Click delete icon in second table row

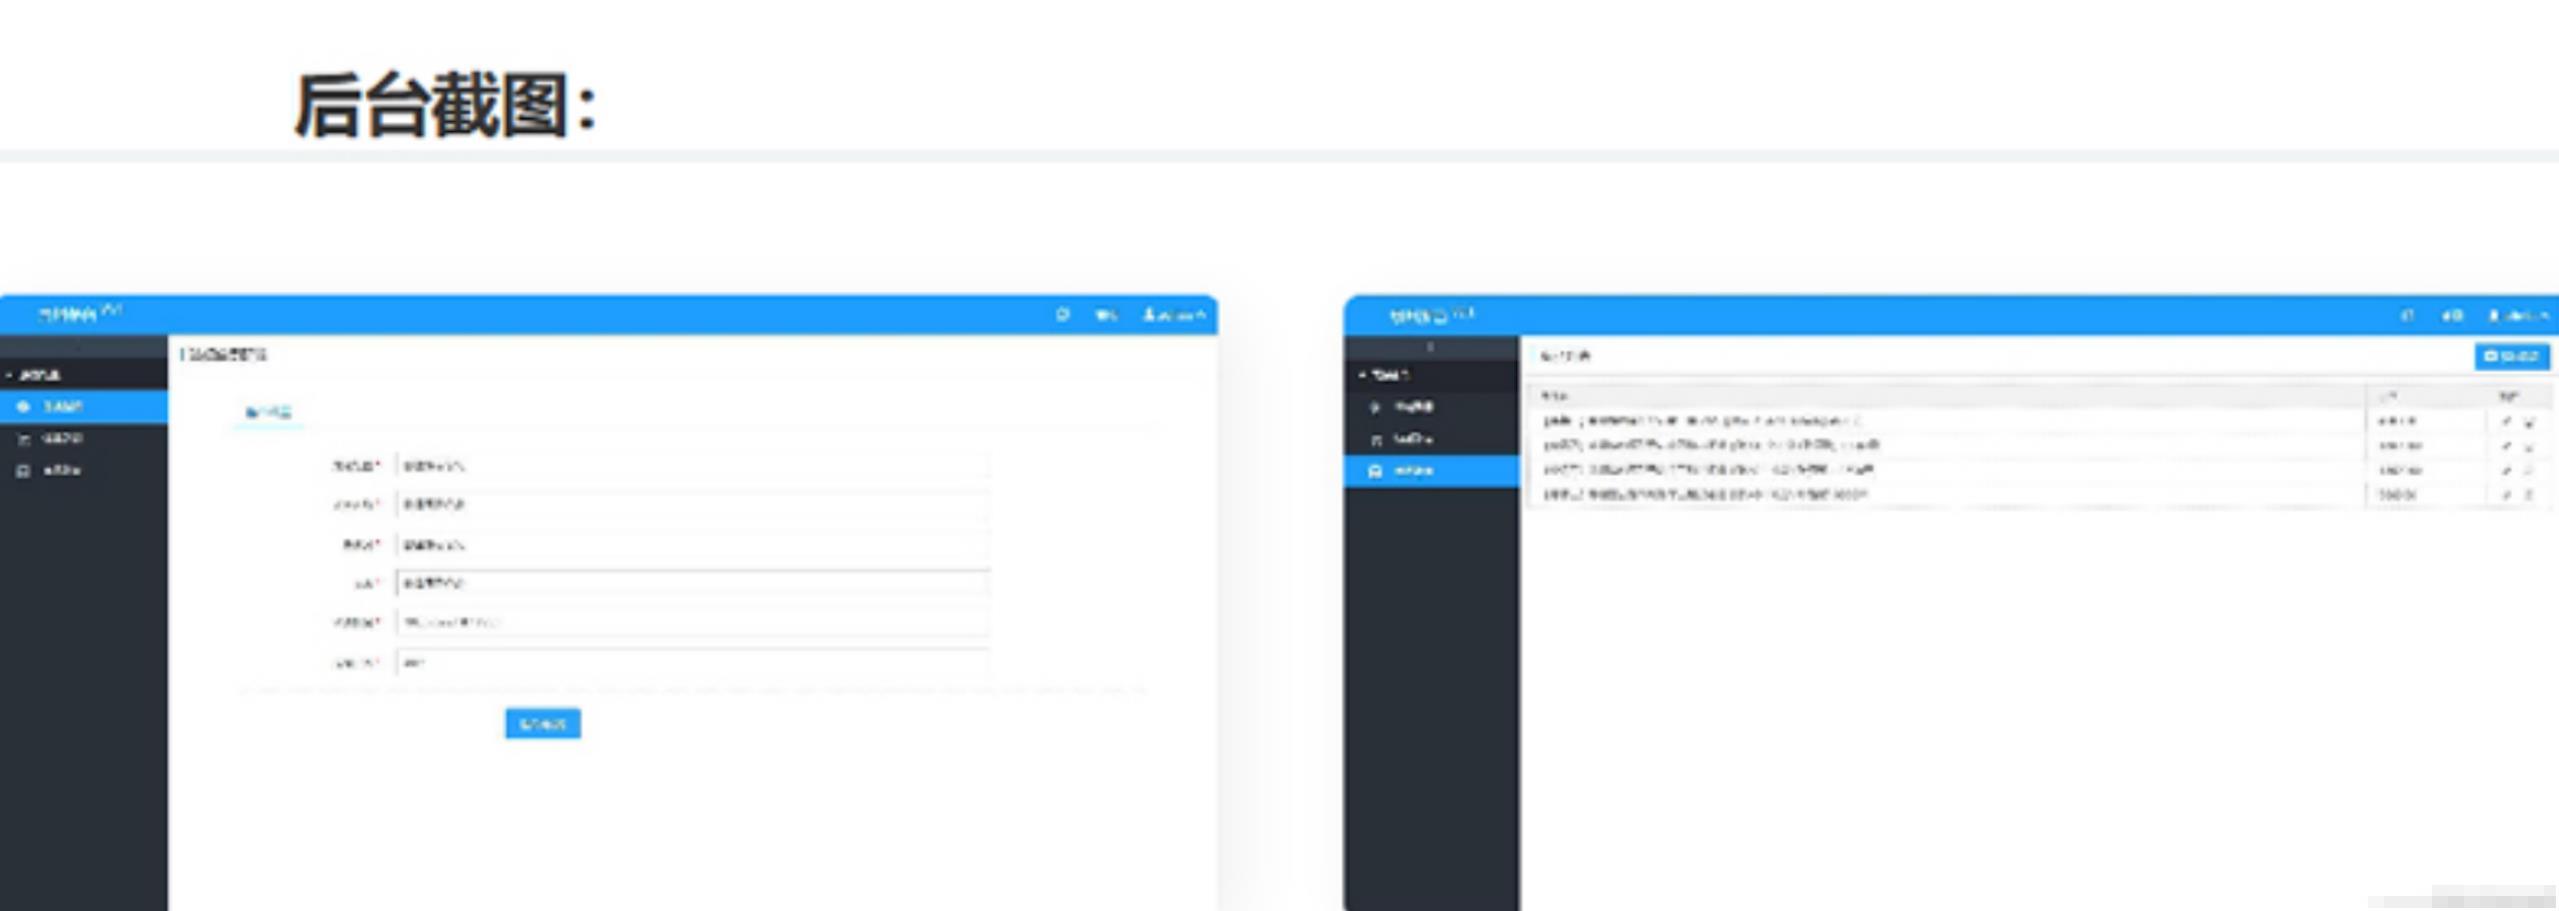tap(2529, 446)
